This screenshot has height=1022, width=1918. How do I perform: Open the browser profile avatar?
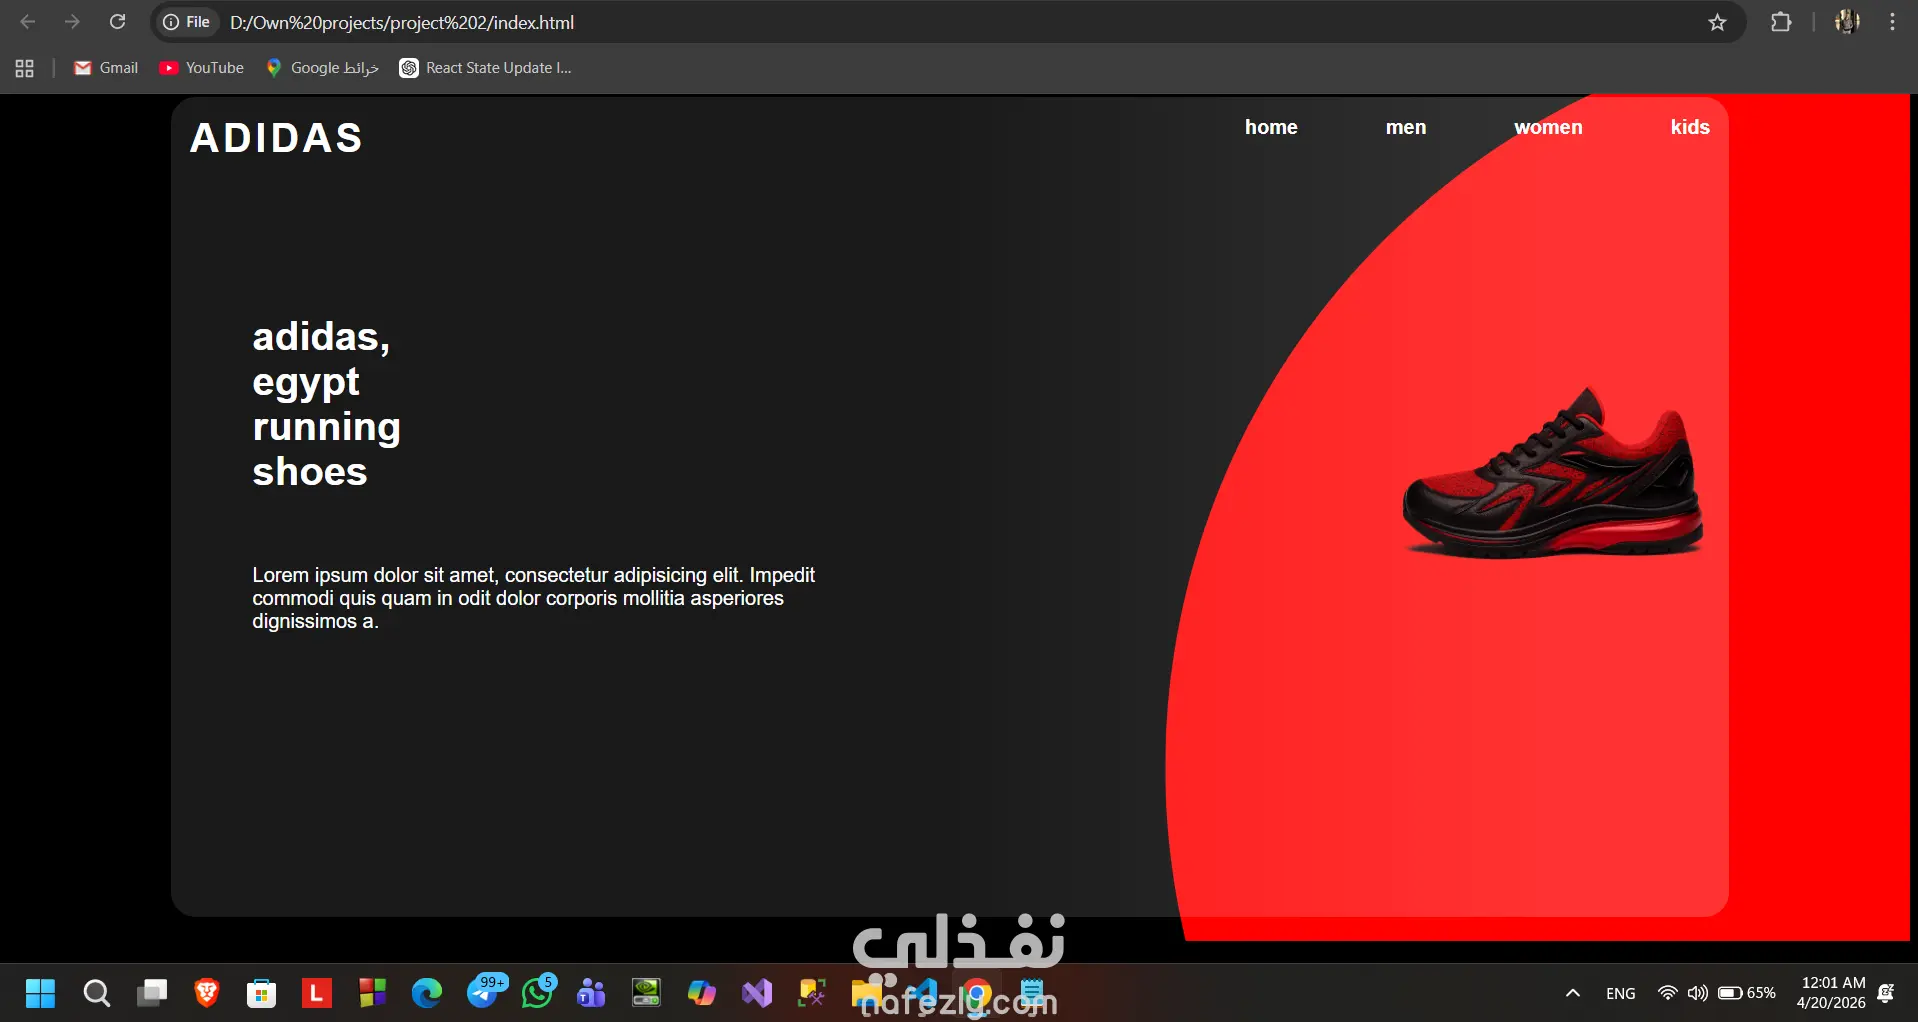(x=1847, y=22)
